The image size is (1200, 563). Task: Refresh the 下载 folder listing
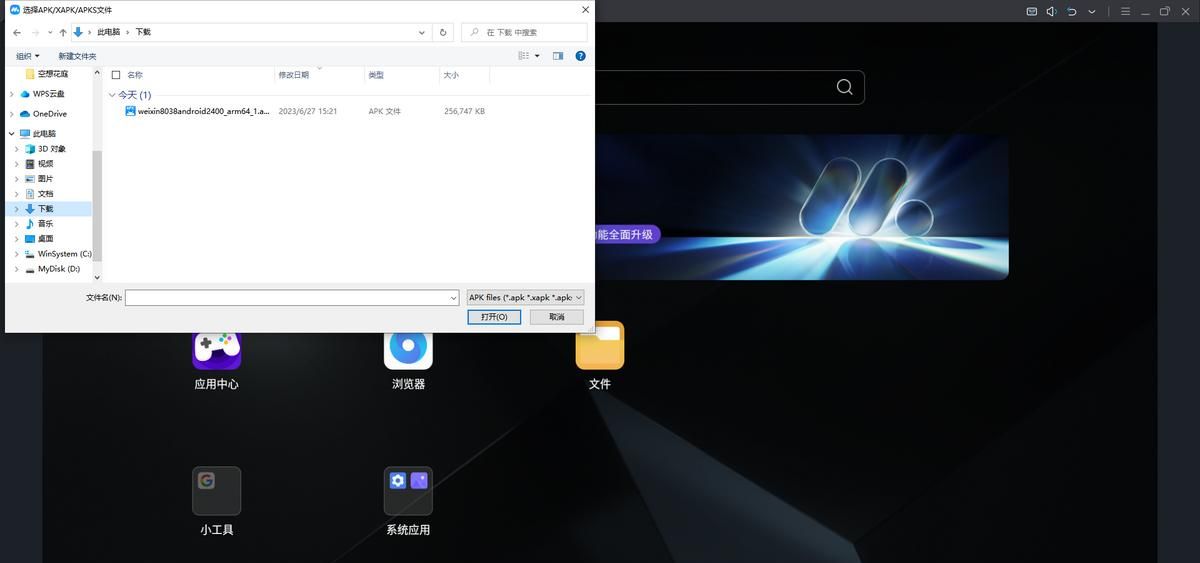point(443,32)
